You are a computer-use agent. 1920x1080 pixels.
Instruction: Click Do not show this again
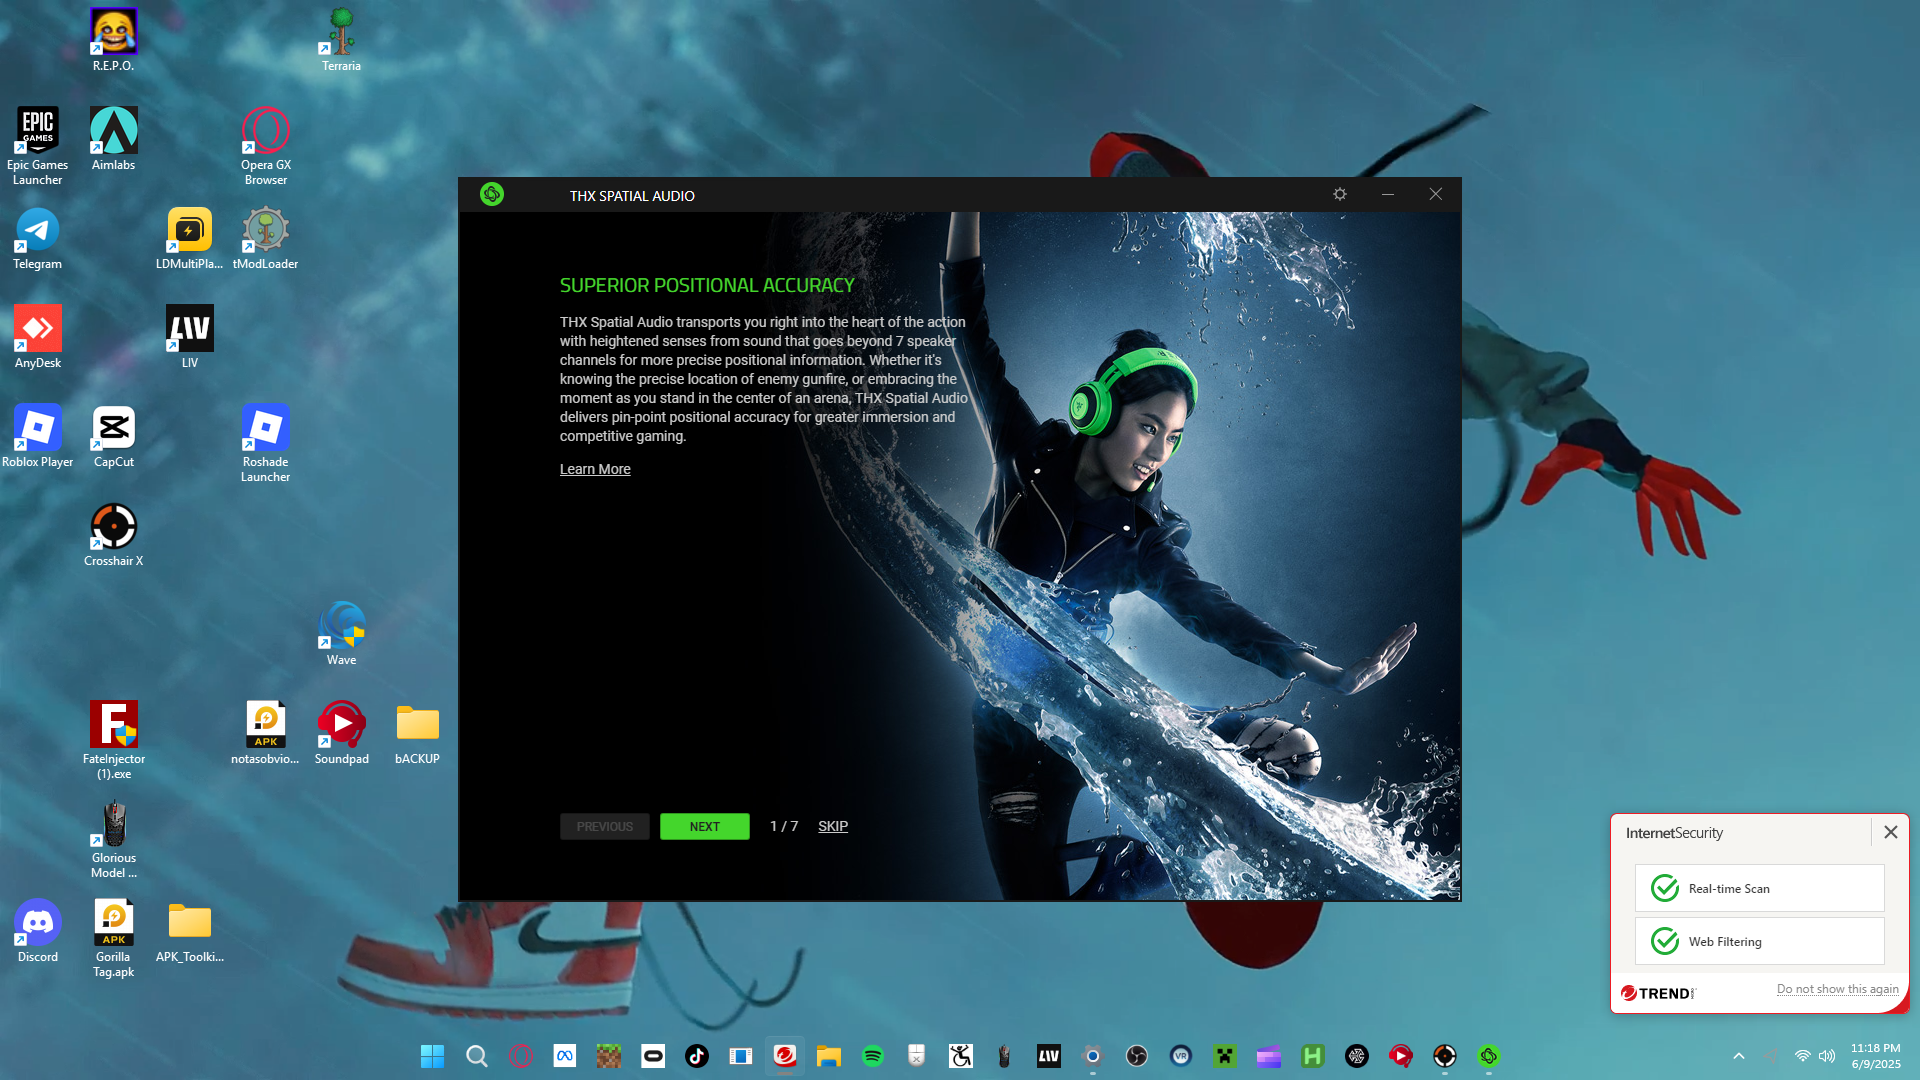click(1837, 989)
